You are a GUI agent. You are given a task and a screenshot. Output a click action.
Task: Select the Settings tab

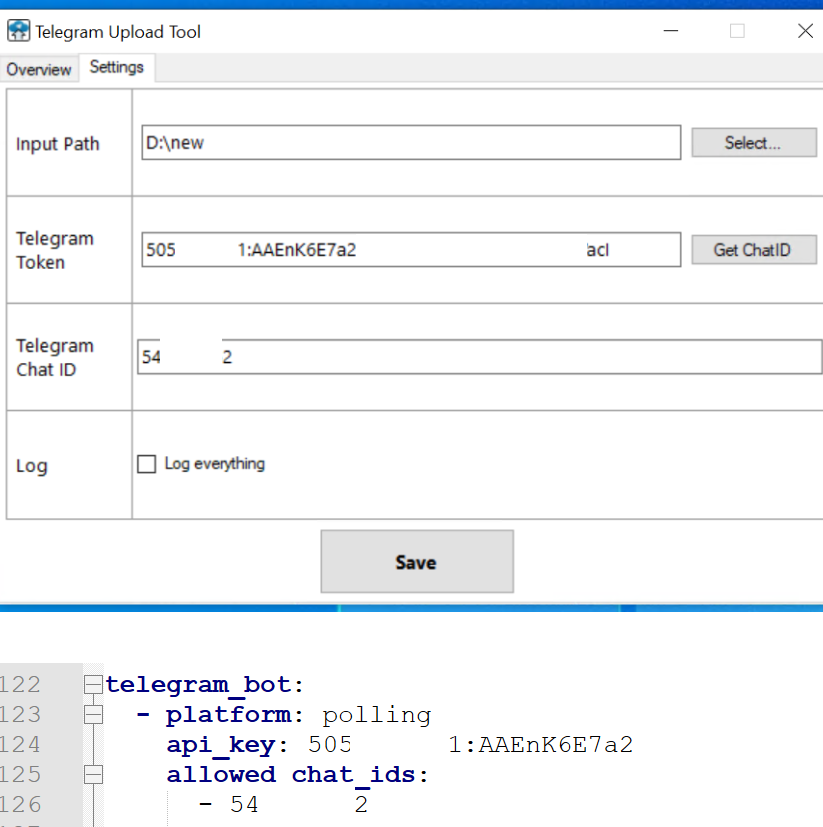tap(117, 68)
